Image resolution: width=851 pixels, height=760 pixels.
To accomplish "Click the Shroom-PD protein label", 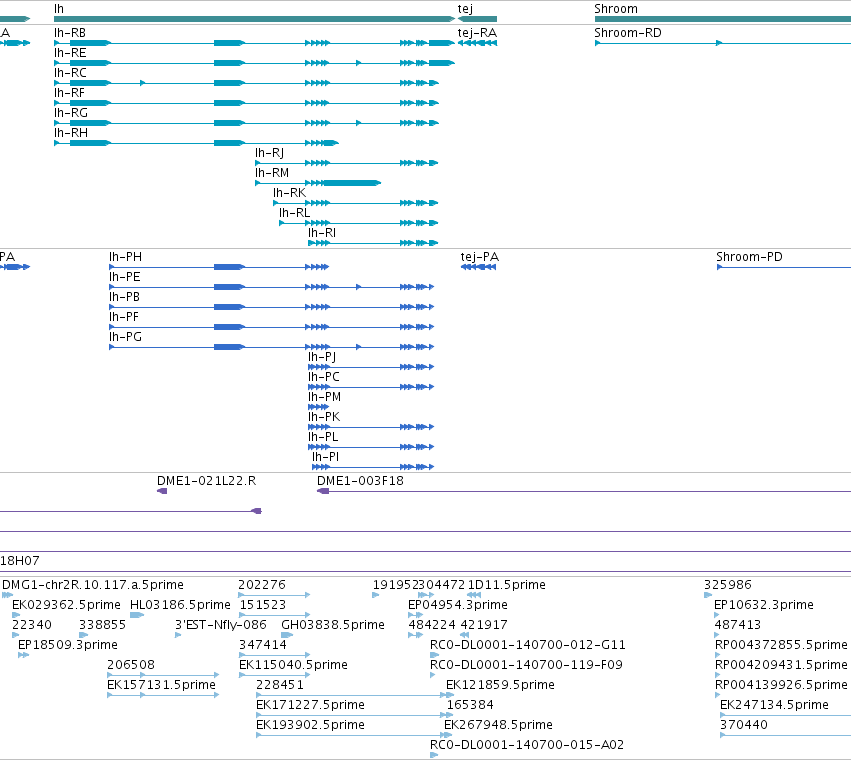I will [x=749, y=257].
